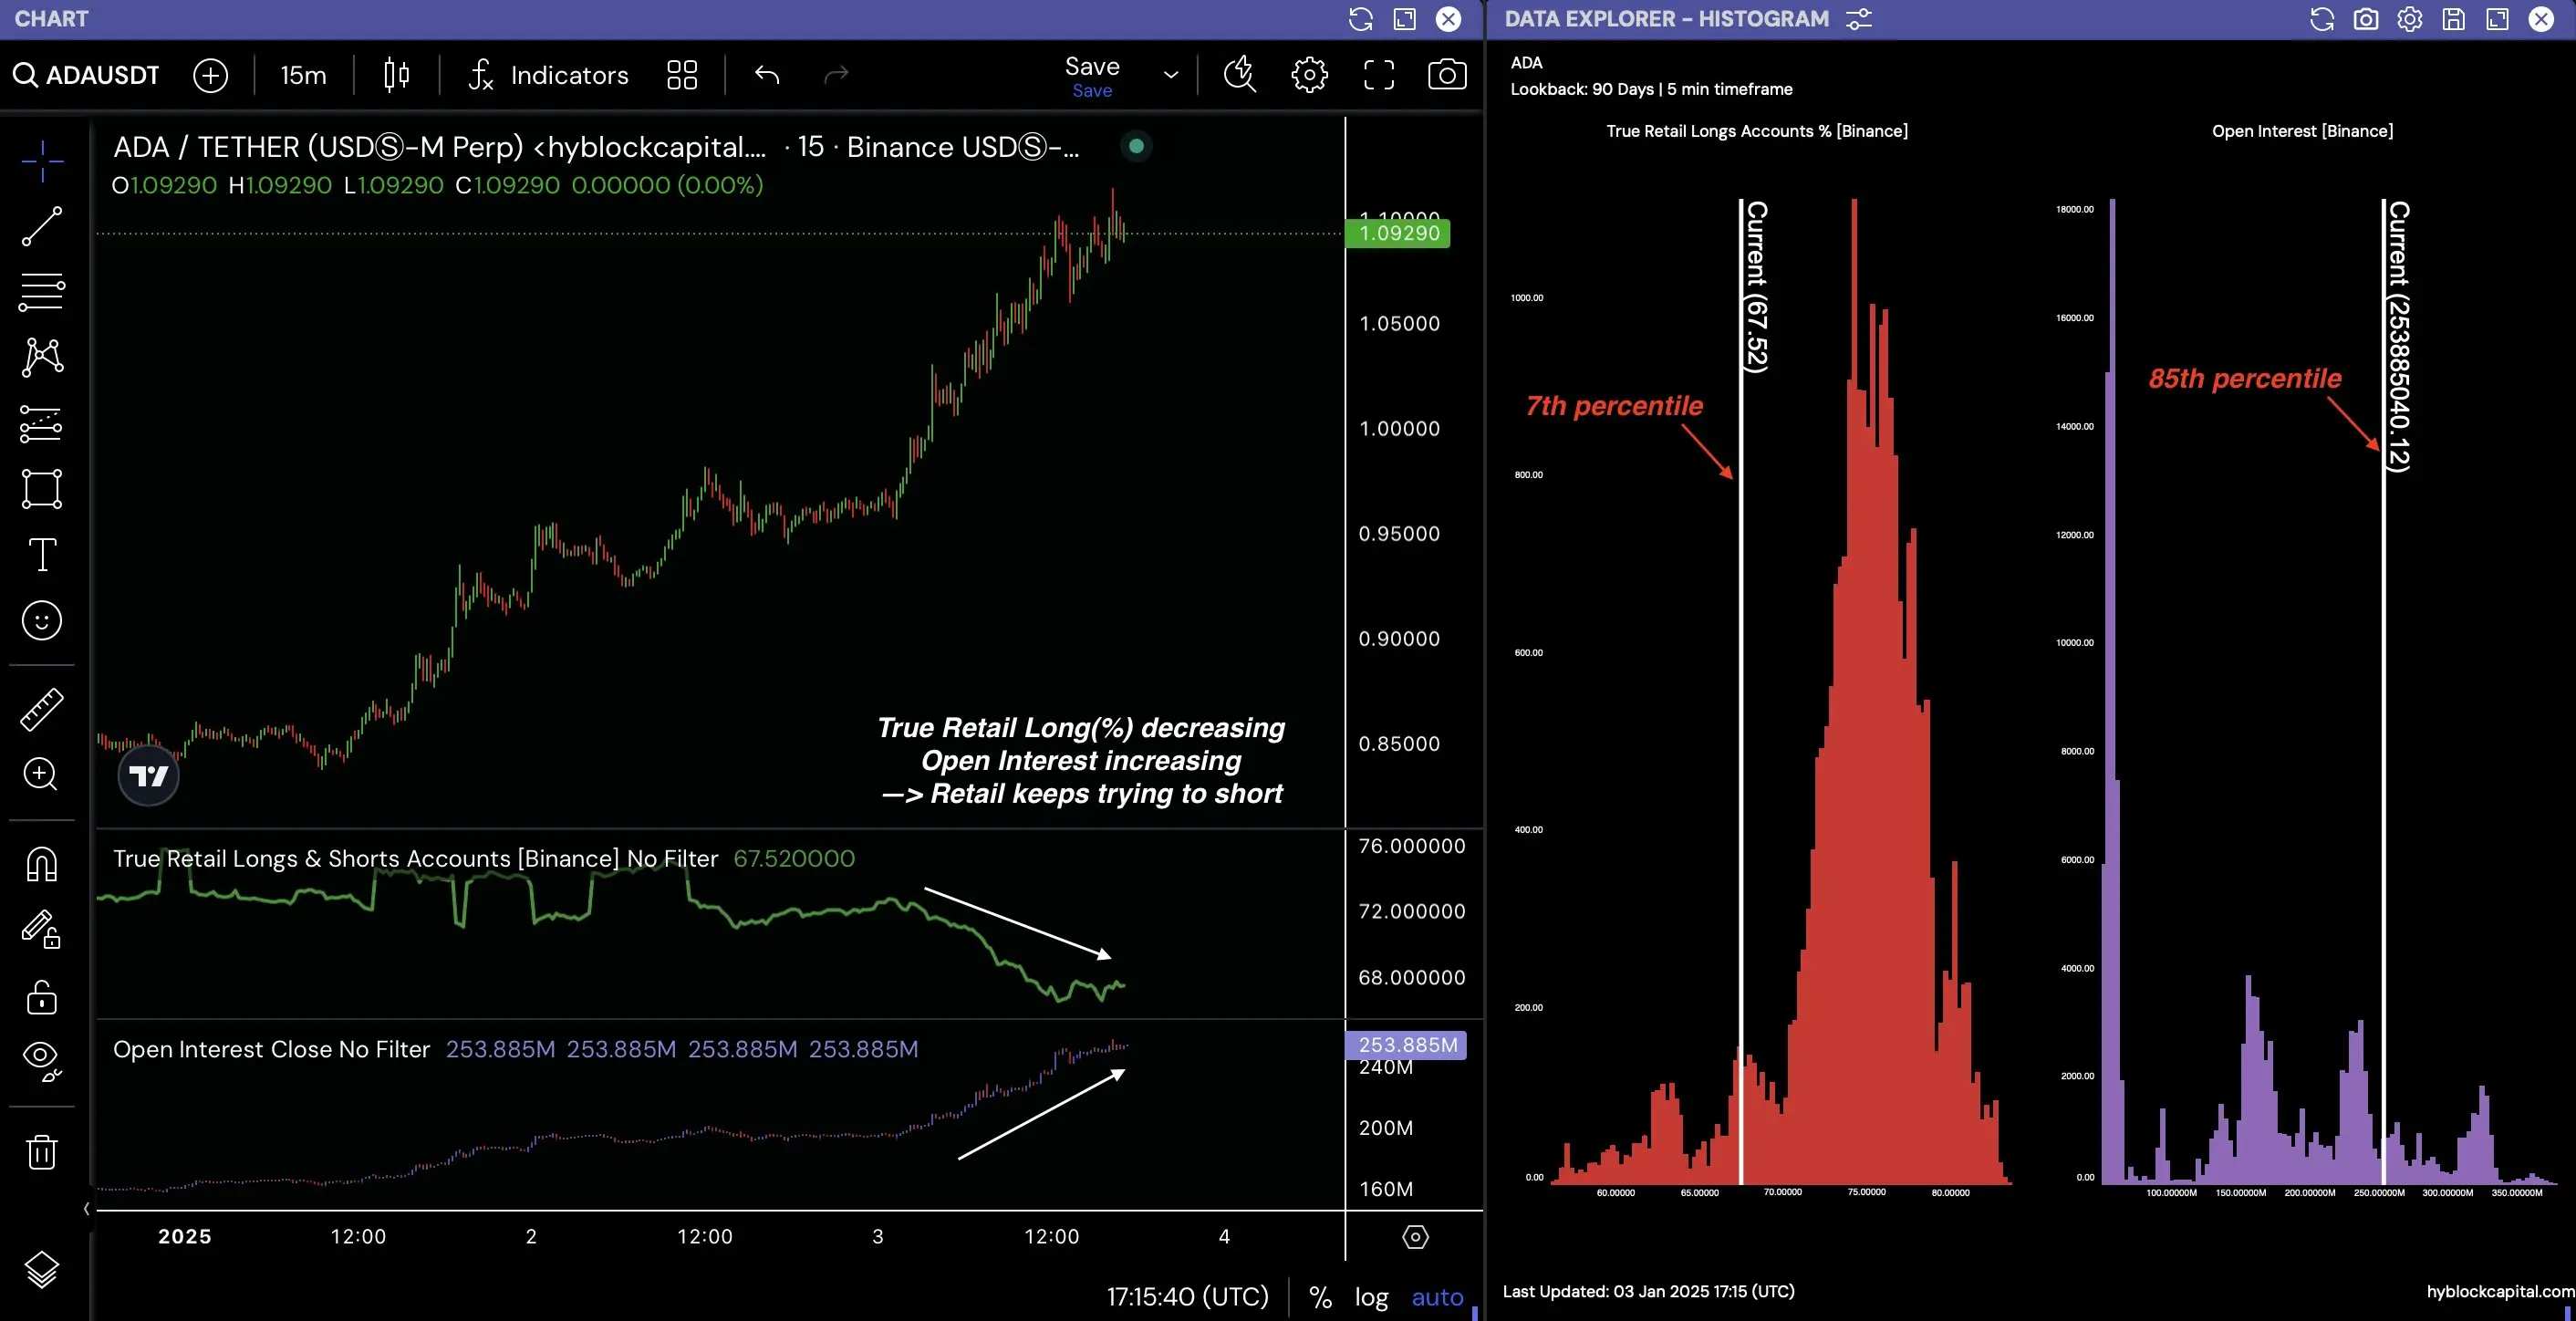2576x1321 pixels.
Task: Open histogram filter sliders in Data Explorer
Action: [x=1858, y=19]
